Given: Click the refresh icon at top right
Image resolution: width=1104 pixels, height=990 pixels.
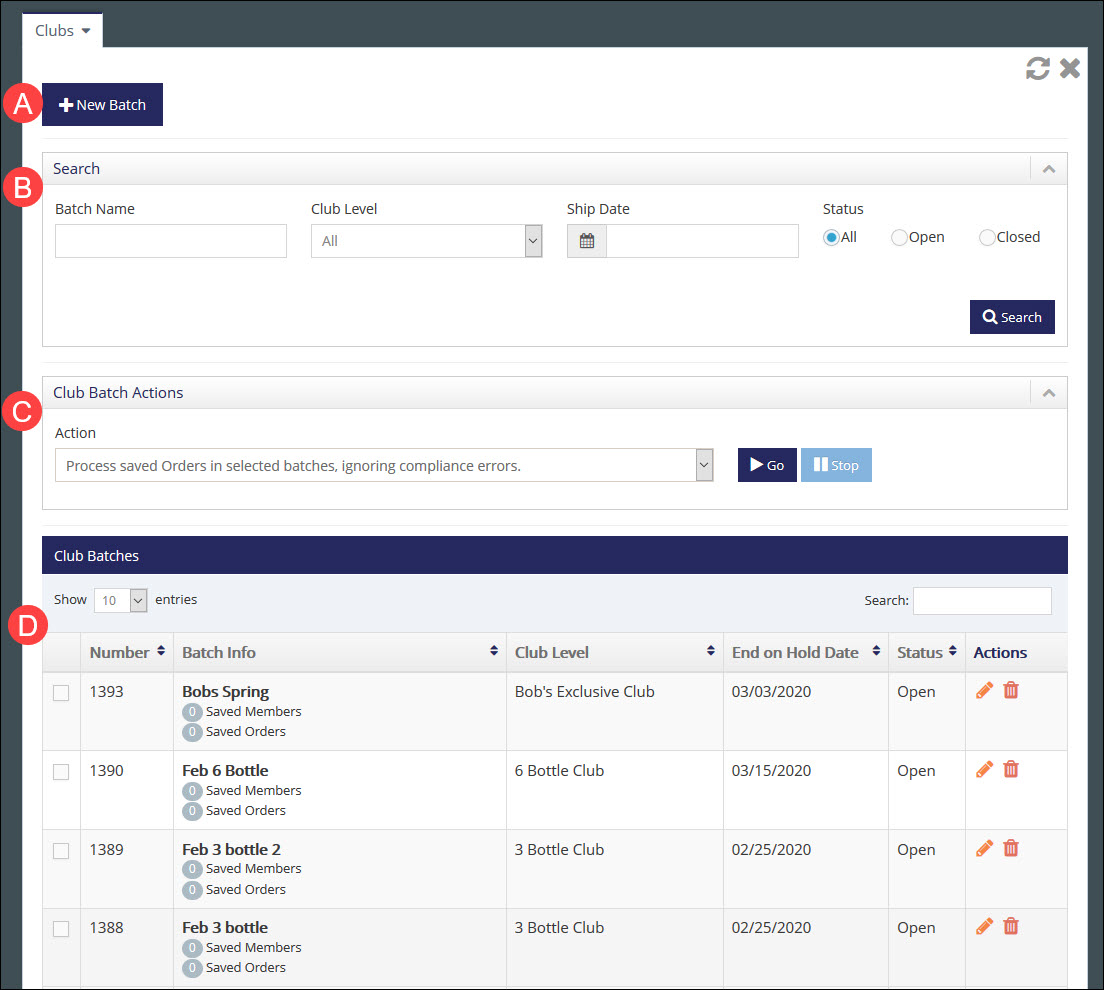Looking at the screenshot, I should coord(1037,68).
